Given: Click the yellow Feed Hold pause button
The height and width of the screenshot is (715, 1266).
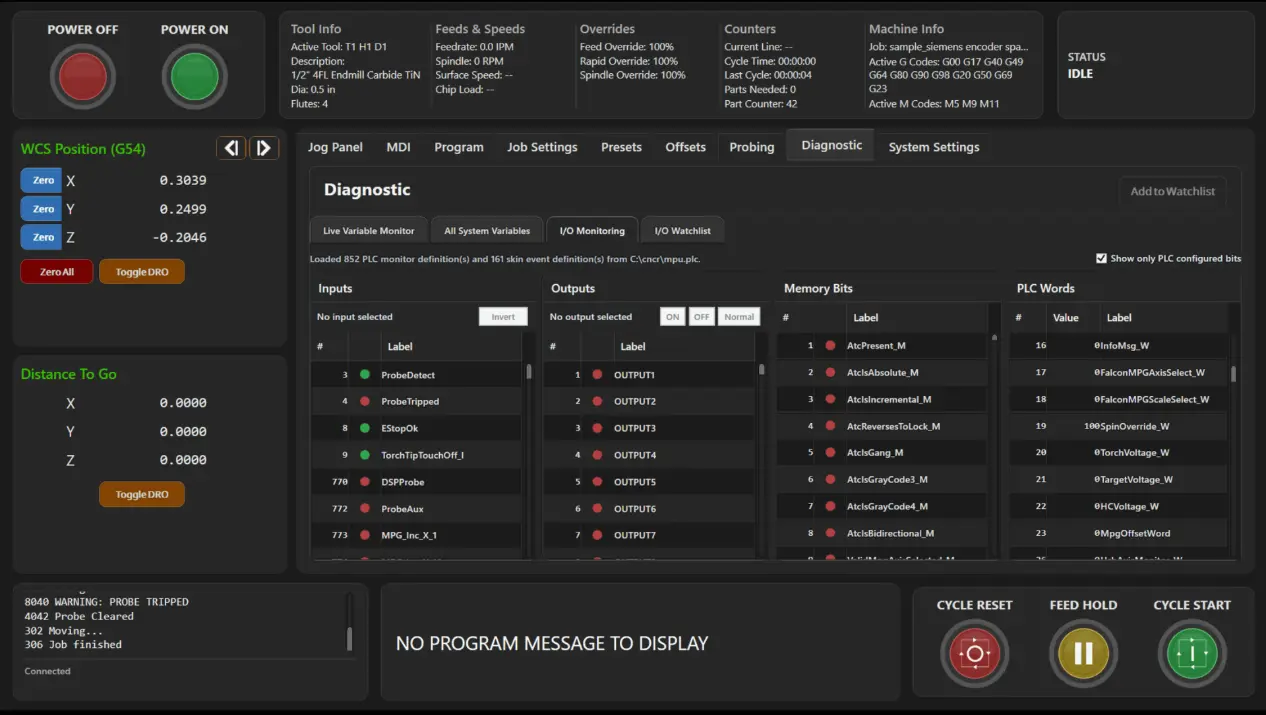Looking at the screenshot, I should coord(1083,655).
